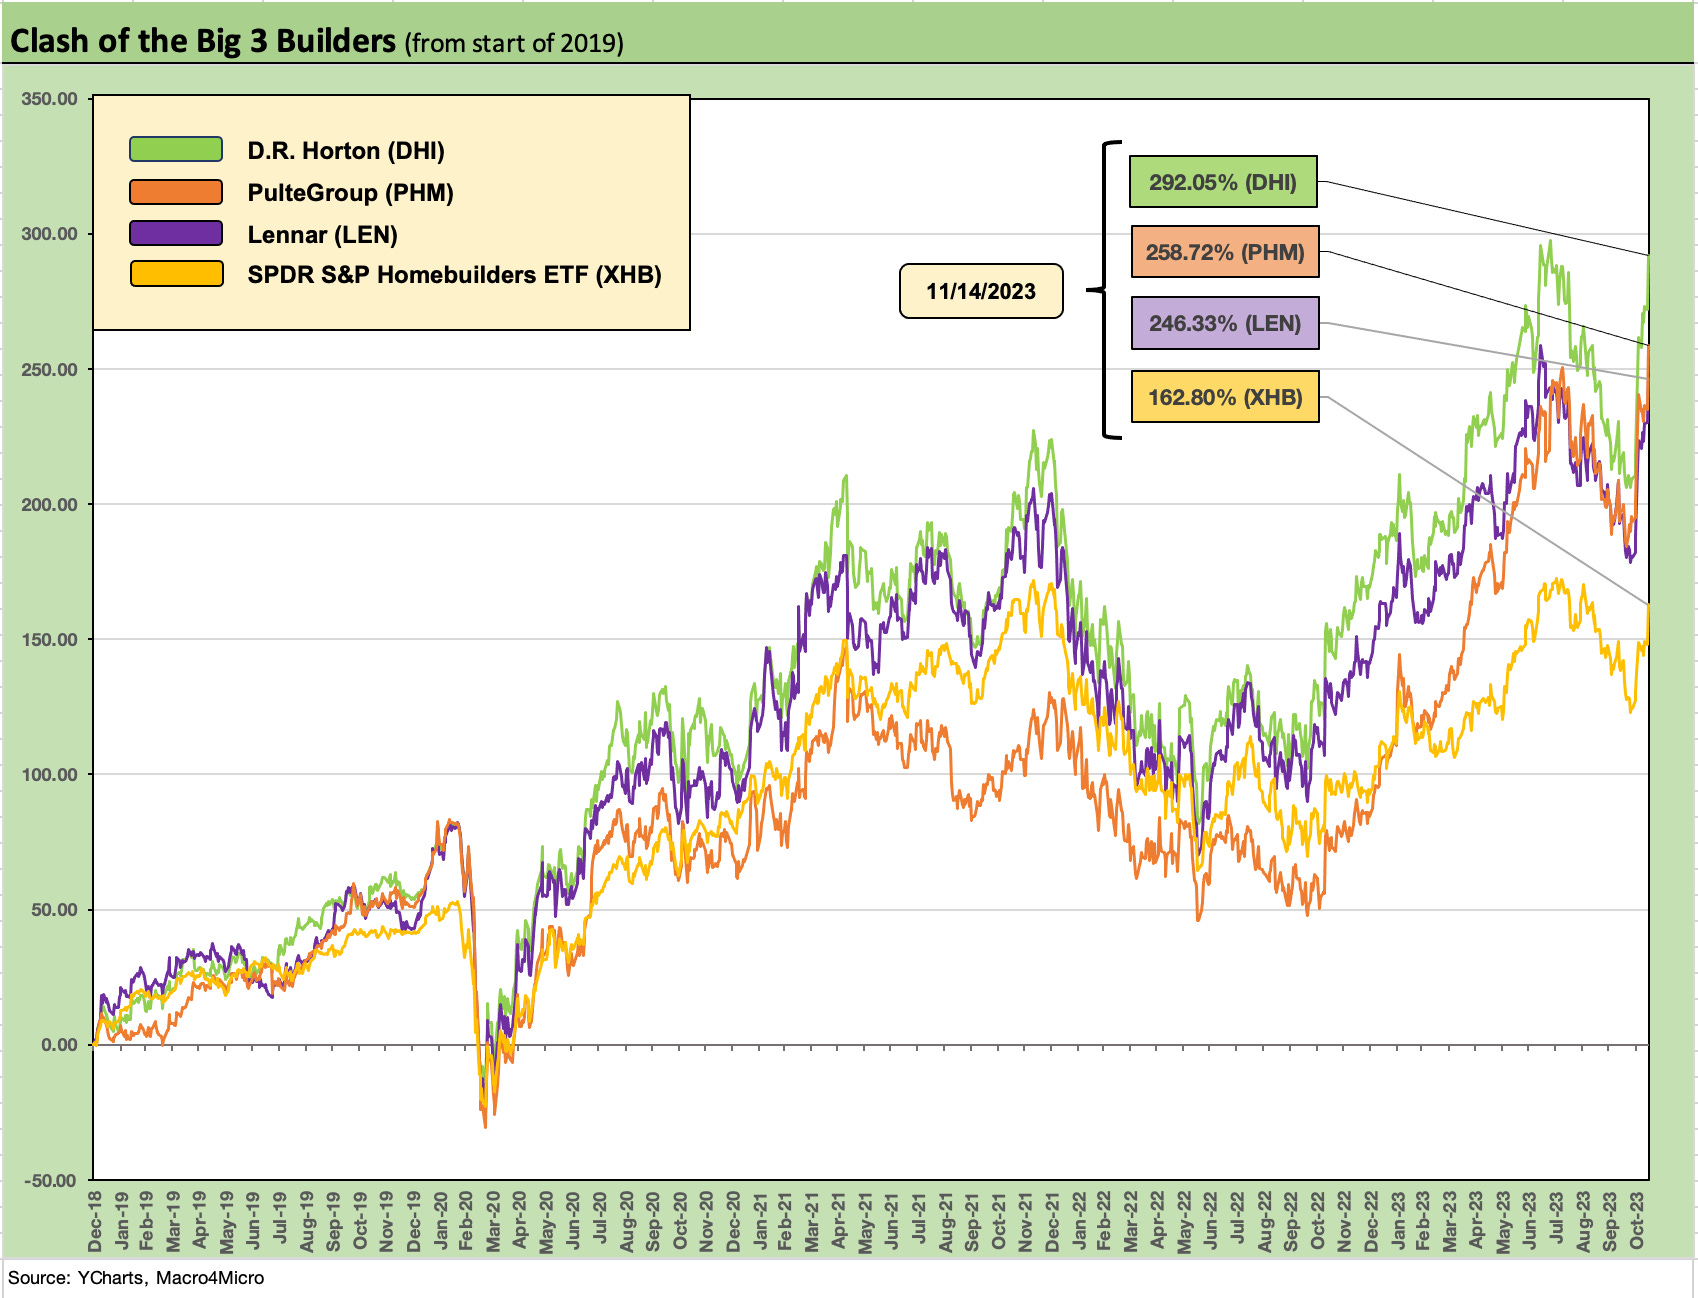Image resolution: width=1698 pixels, height=1298 pixels.
Task: Click the orange PulteGroup legend swatch
Action: (x=176, y=192)
